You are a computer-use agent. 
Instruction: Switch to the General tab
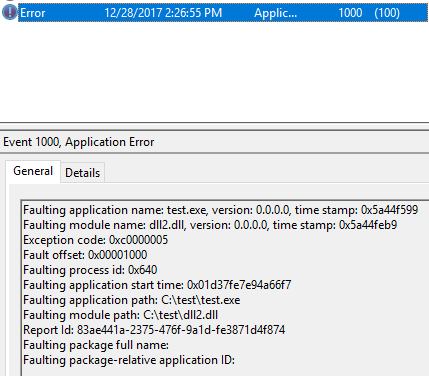pyautogui.click(x=33, y=171)
